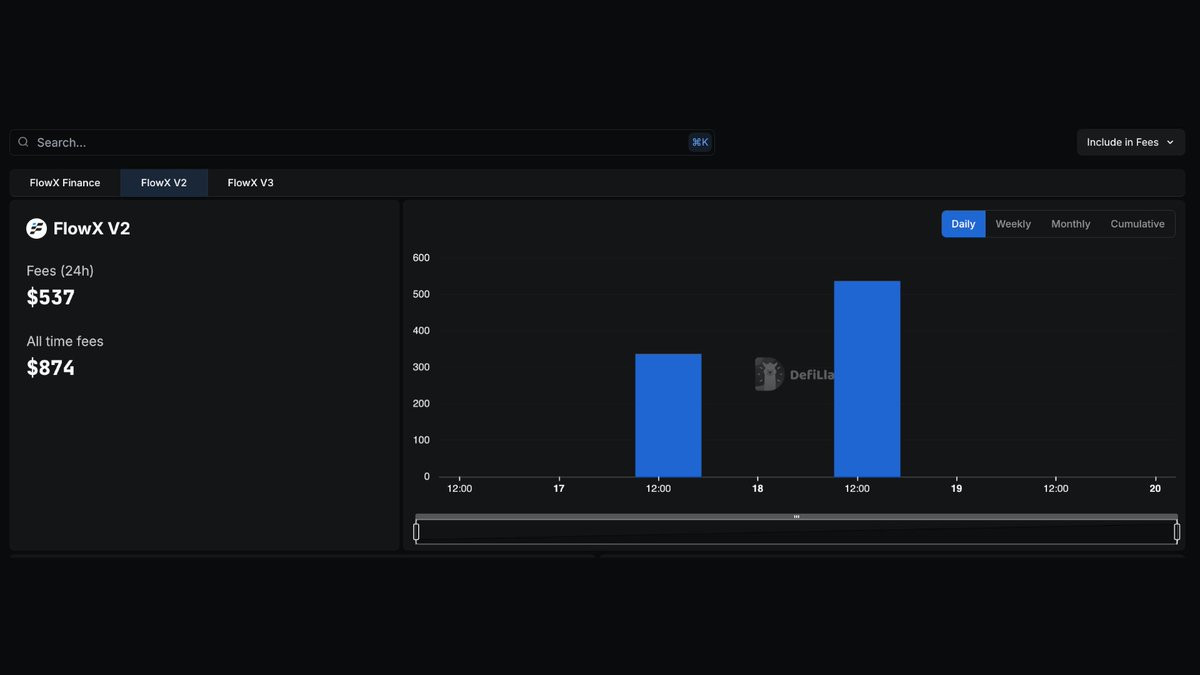This screenshot has height=675, width=1200.
Task: Click the 300 y-axis label
Action: point(421,367)
